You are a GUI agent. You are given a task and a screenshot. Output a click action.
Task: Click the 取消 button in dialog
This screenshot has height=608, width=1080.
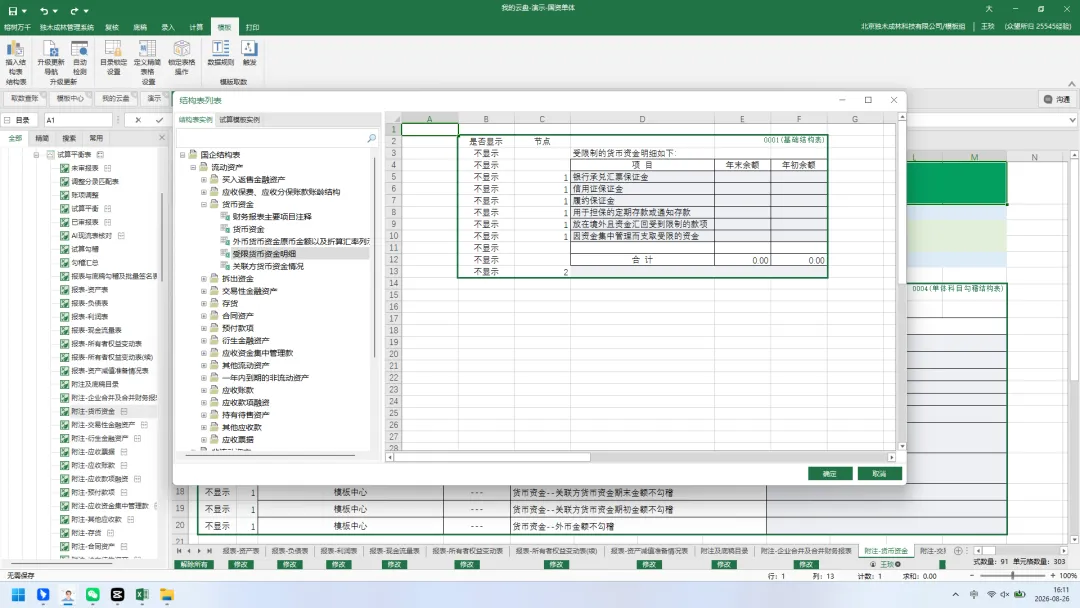pos(880,474)
